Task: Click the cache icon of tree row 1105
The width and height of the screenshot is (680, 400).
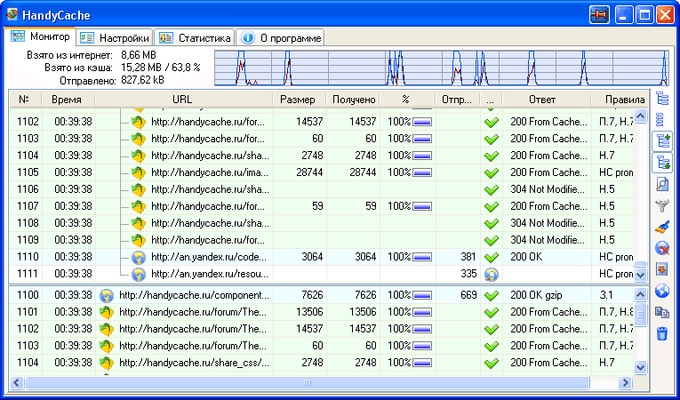Action: click(x=138, y=173)
